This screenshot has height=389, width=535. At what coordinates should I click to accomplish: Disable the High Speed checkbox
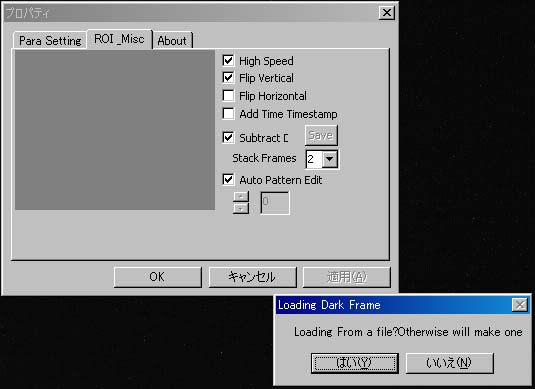[x=228, y=60]
